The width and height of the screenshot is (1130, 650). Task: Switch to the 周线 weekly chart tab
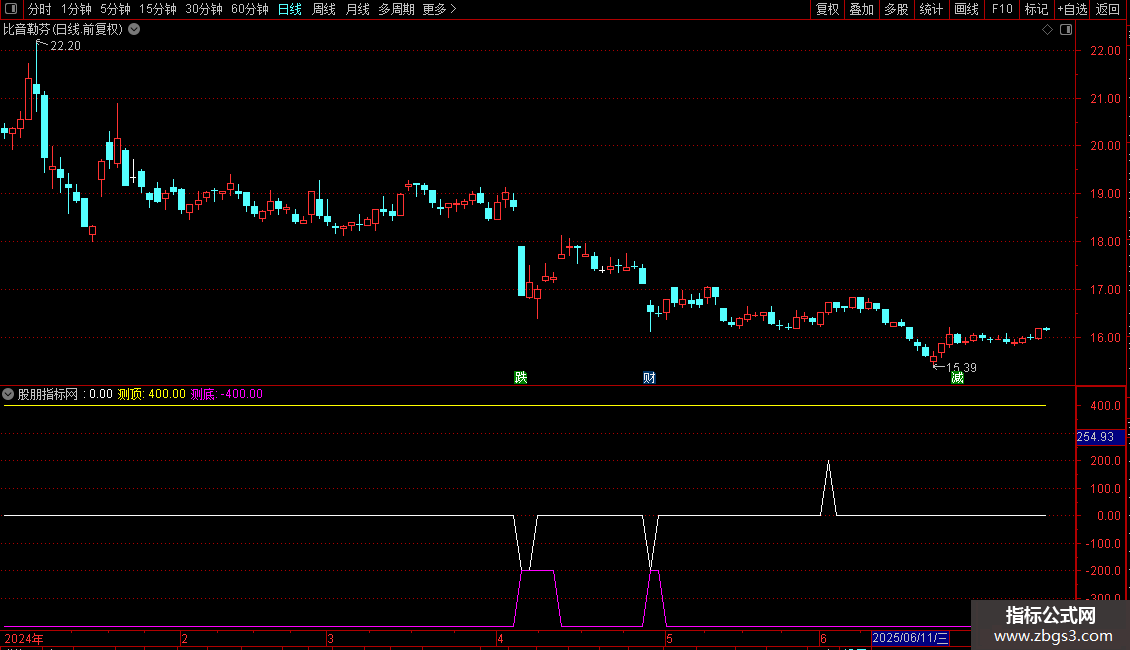click(324, 10)
